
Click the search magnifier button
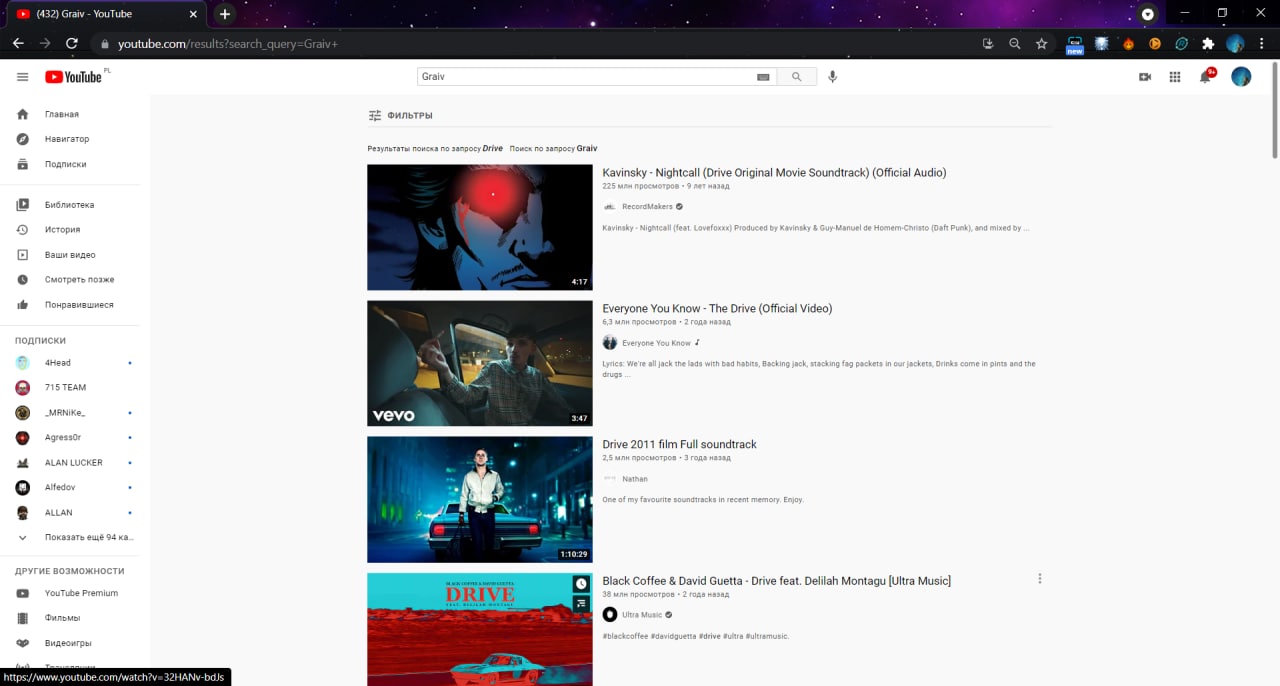(x=797, y=77)
